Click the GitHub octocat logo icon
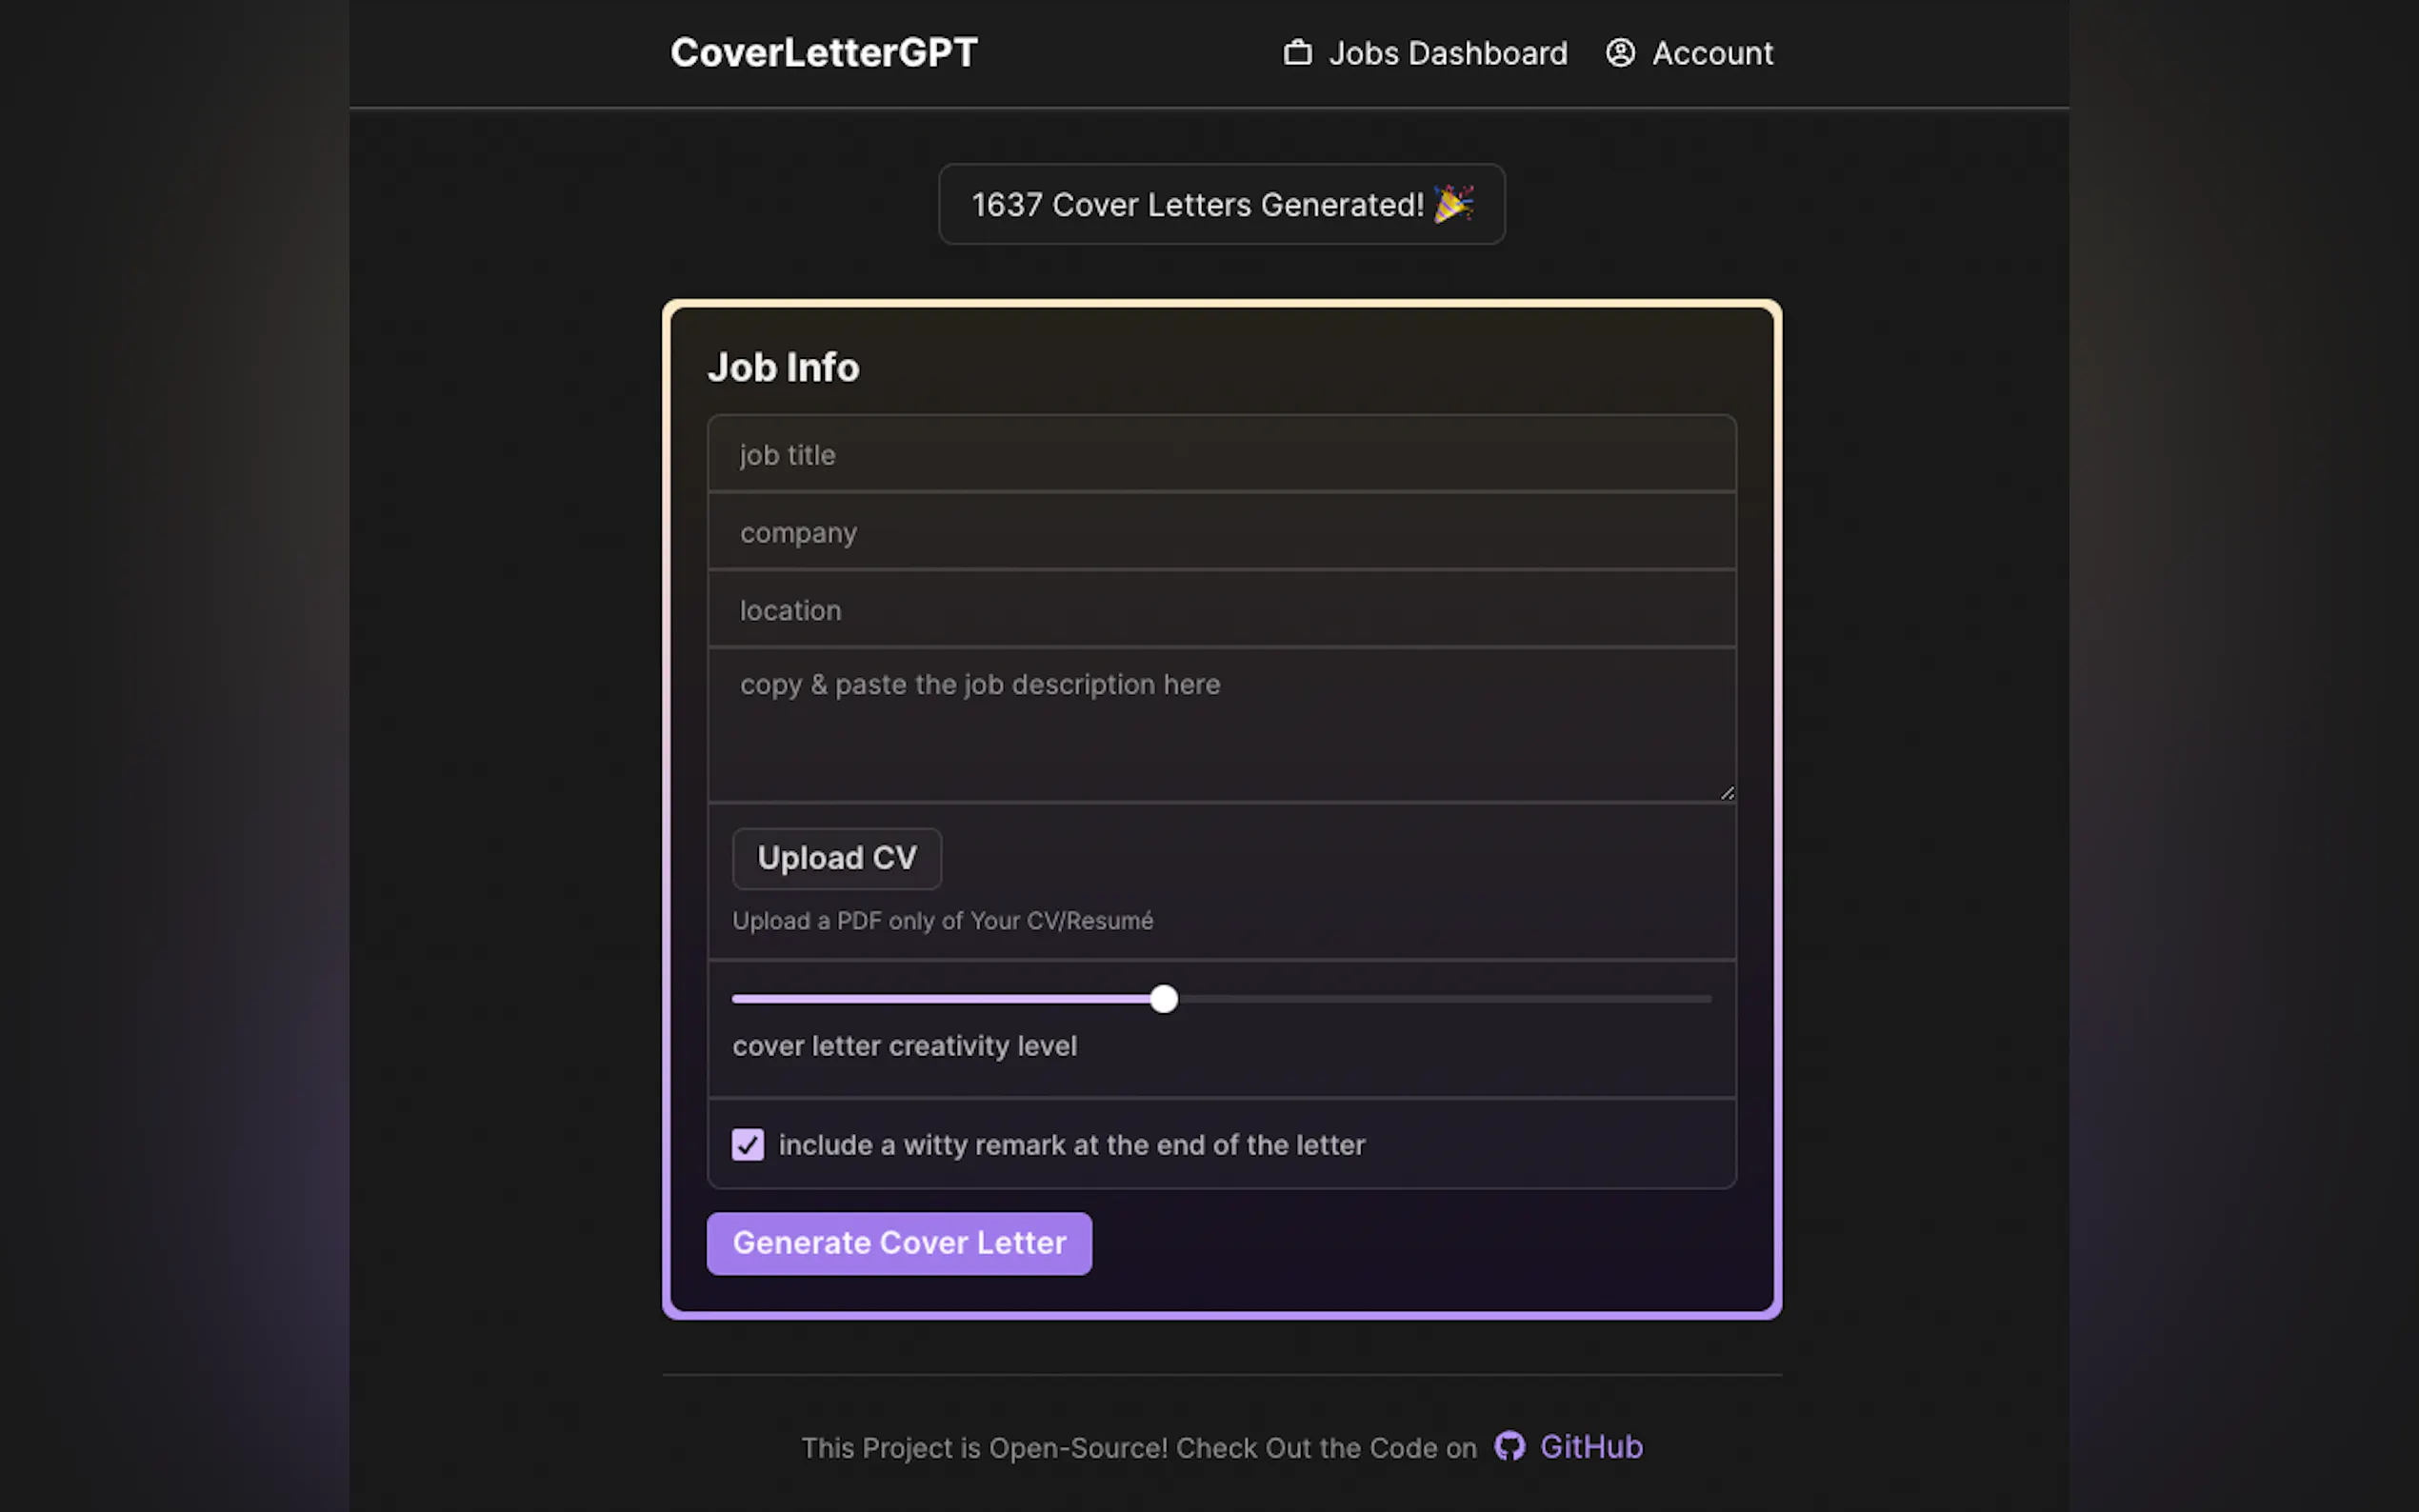This screenshot has width=2419, height=1512. pos(1509,1446)
